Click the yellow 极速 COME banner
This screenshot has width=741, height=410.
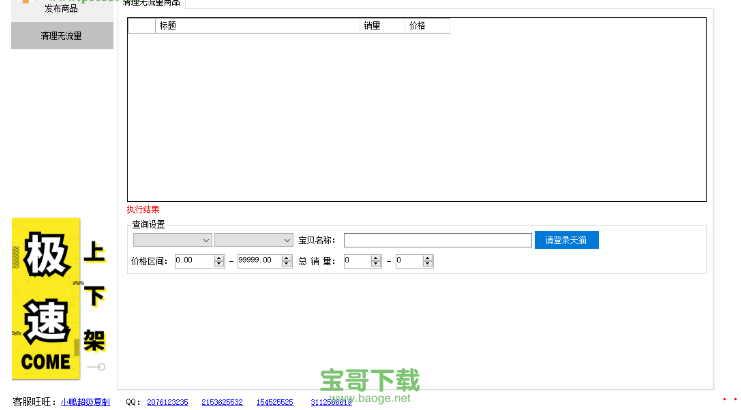pyautogui.click(x=46, y=299)
